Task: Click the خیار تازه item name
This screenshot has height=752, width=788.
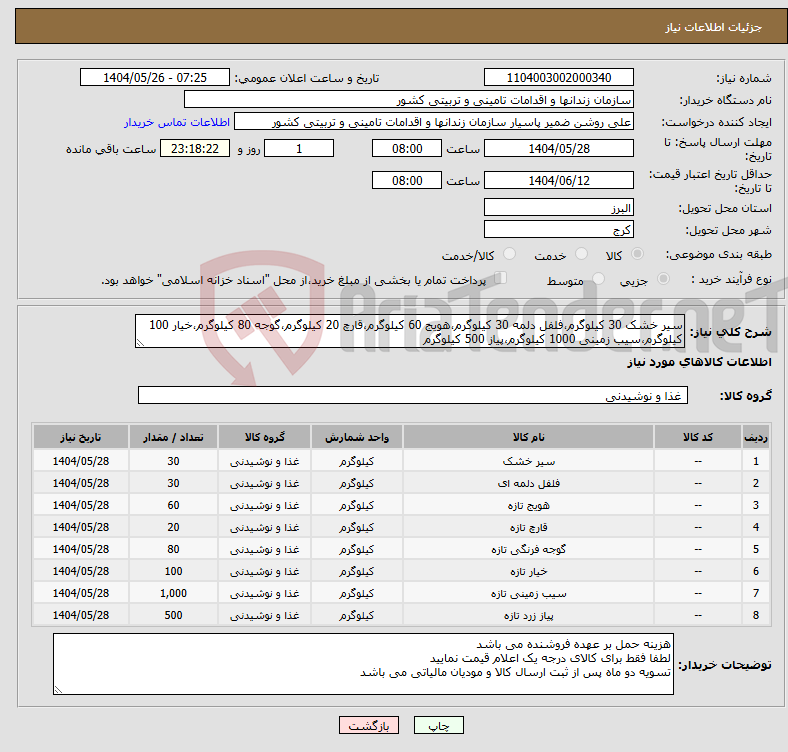Action: click(529, 572)
